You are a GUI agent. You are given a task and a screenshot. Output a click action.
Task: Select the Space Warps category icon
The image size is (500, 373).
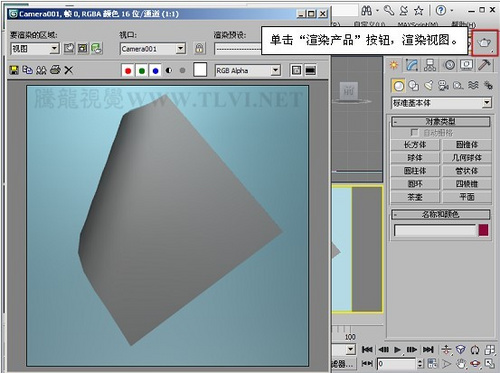473,86
